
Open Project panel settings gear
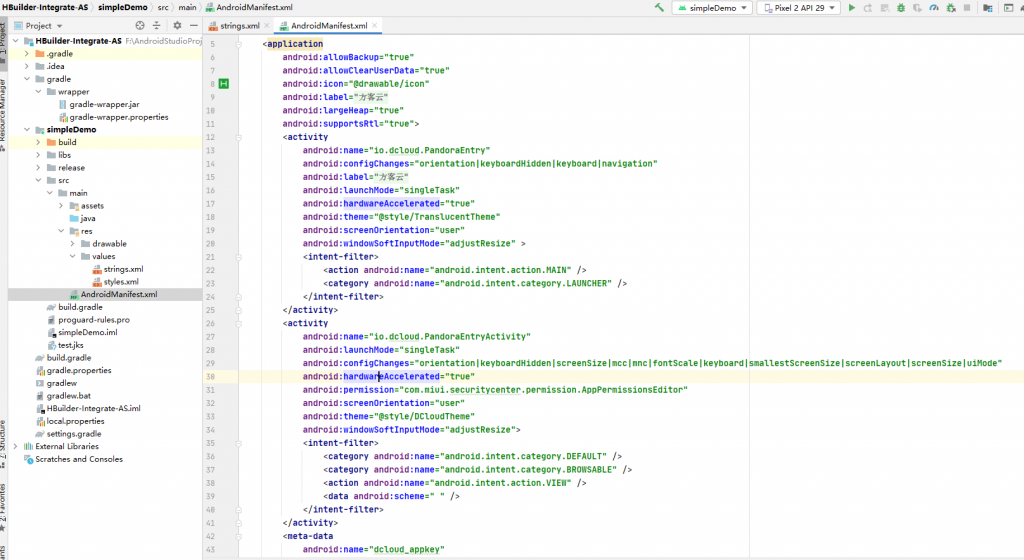[177, 25]
